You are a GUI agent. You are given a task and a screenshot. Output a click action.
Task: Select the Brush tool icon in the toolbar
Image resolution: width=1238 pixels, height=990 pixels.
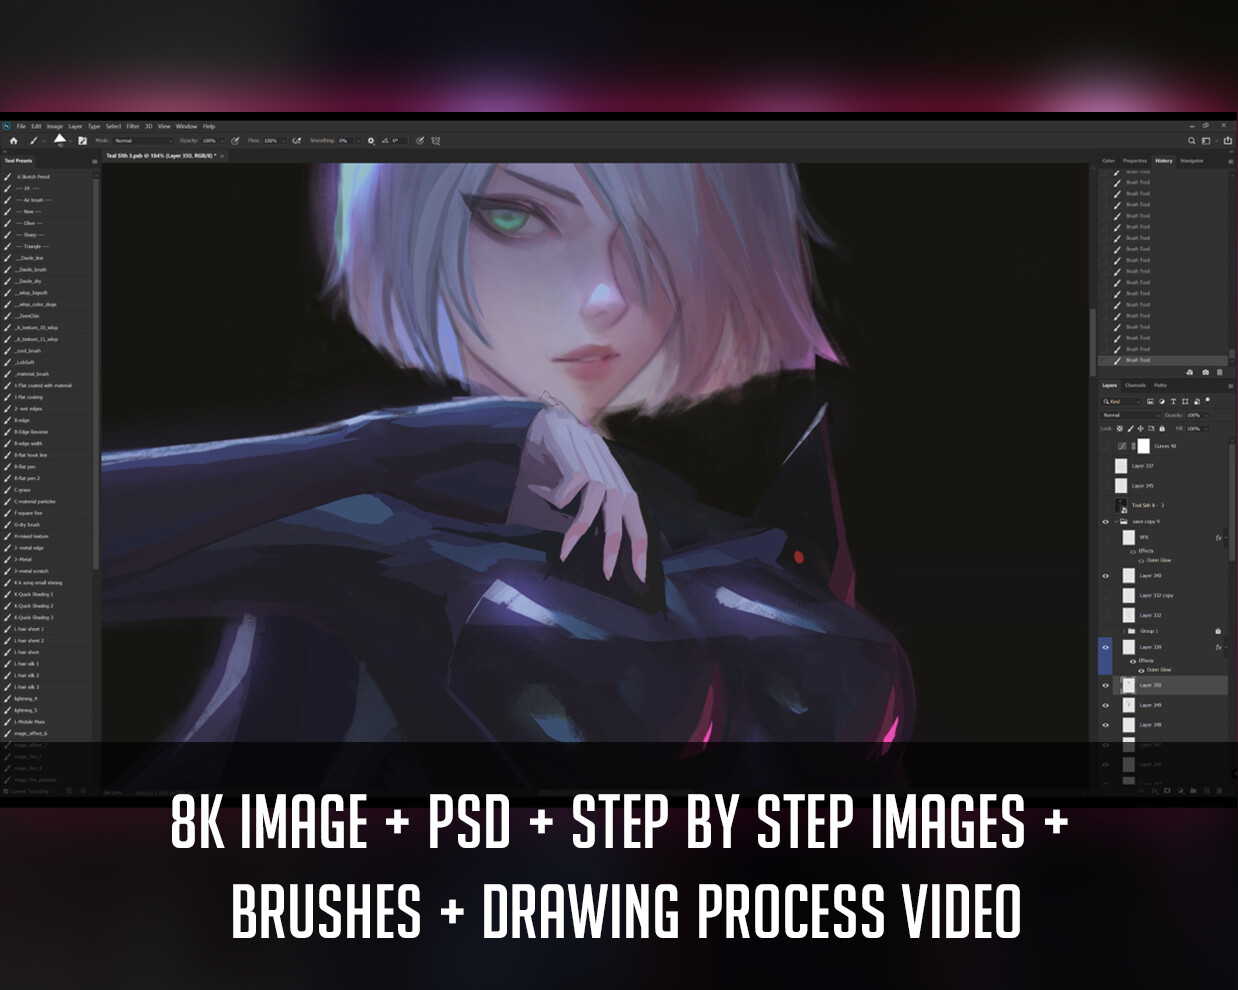coord(33,141)
